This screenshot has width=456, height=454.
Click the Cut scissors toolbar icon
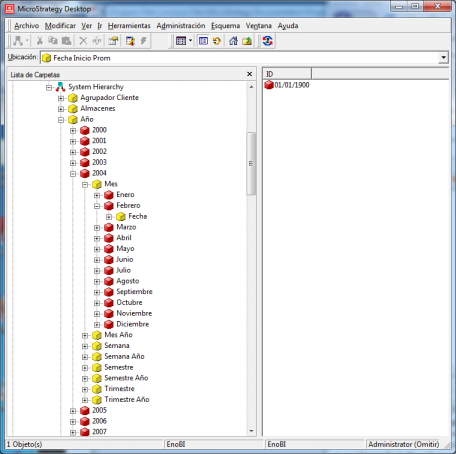[x=40, y=41]
